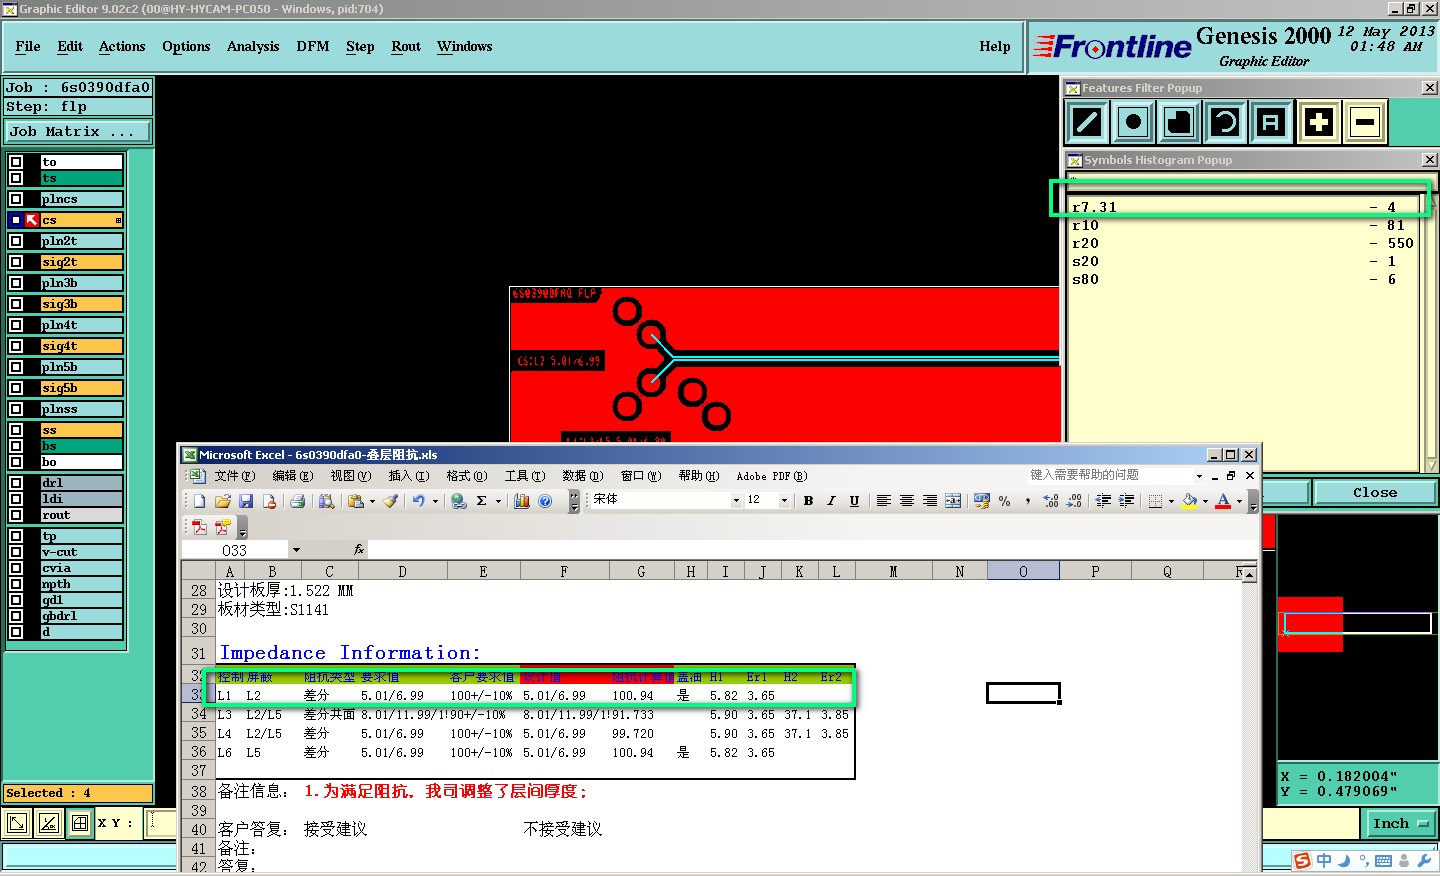
Task: Select the r20 row in Symbols Histogram
Action: 1243,244
